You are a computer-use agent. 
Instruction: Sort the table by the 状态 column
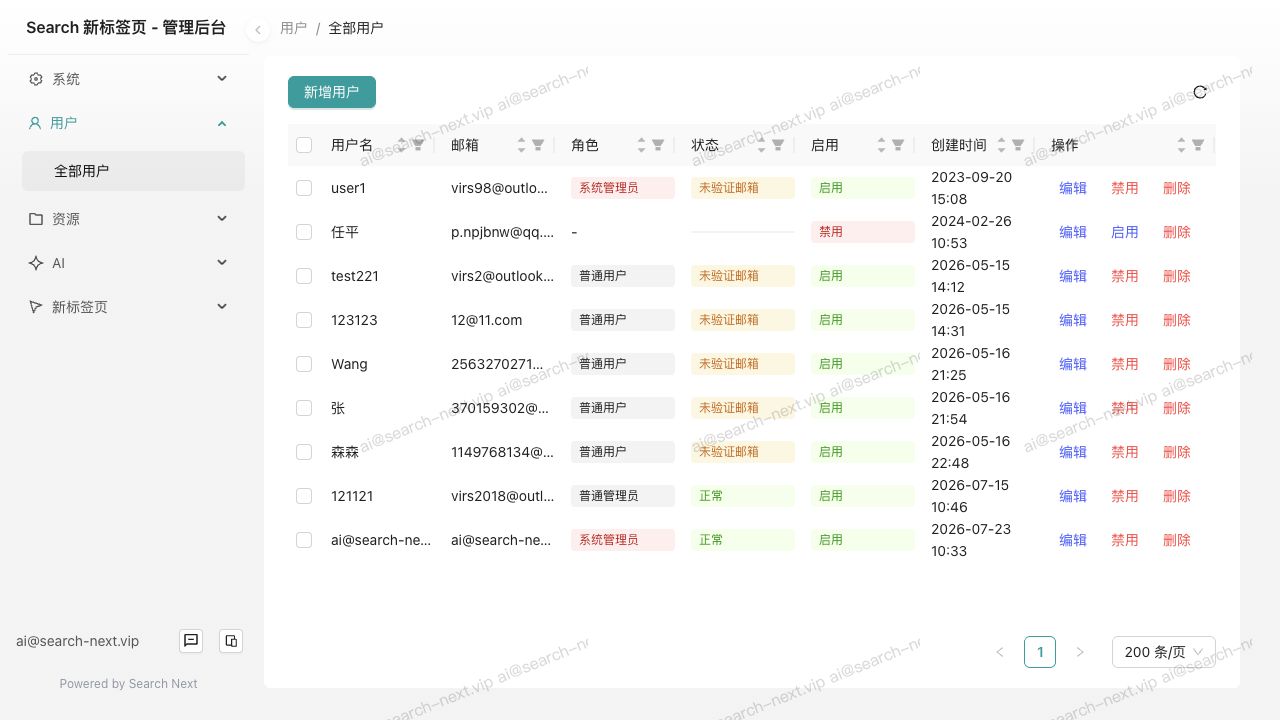pyautogui.click(x=762, y=145)
